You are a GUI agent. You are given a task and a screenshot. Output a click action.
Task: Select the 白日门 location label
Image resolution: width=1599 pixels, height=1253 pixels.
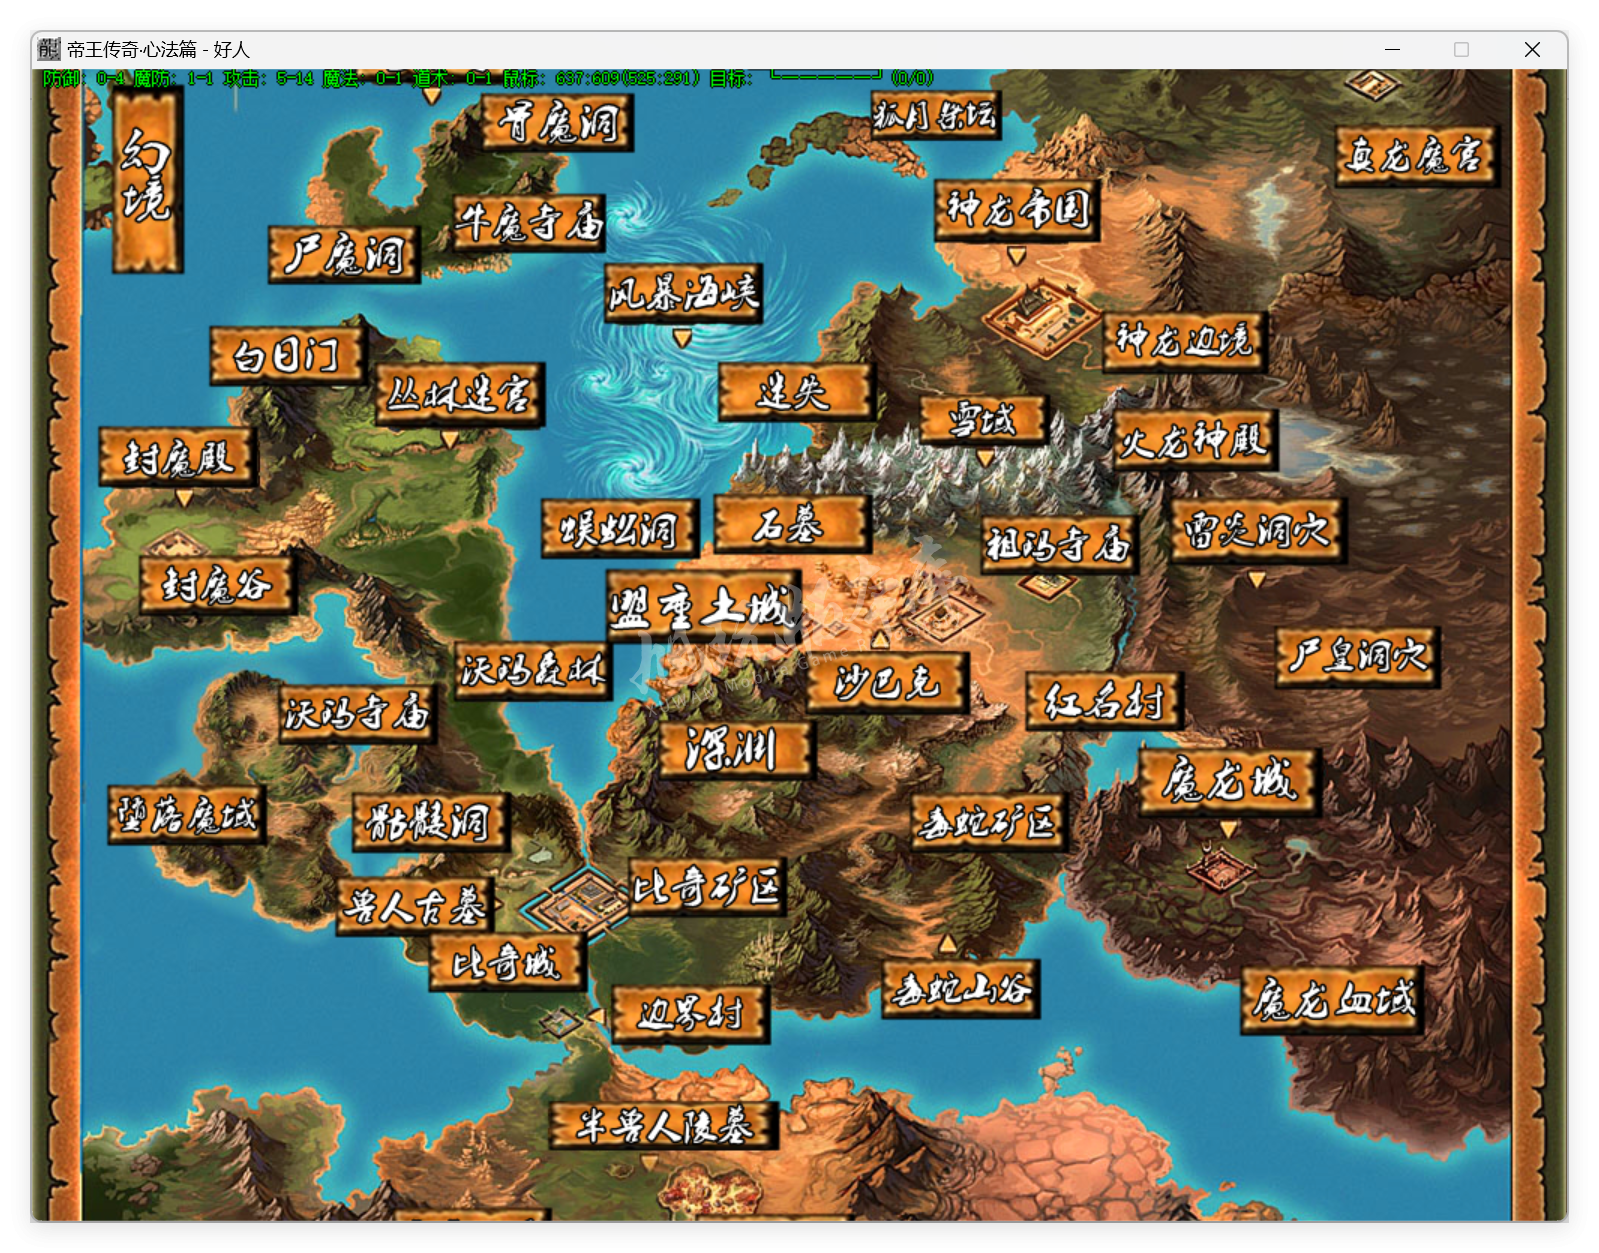287,354
